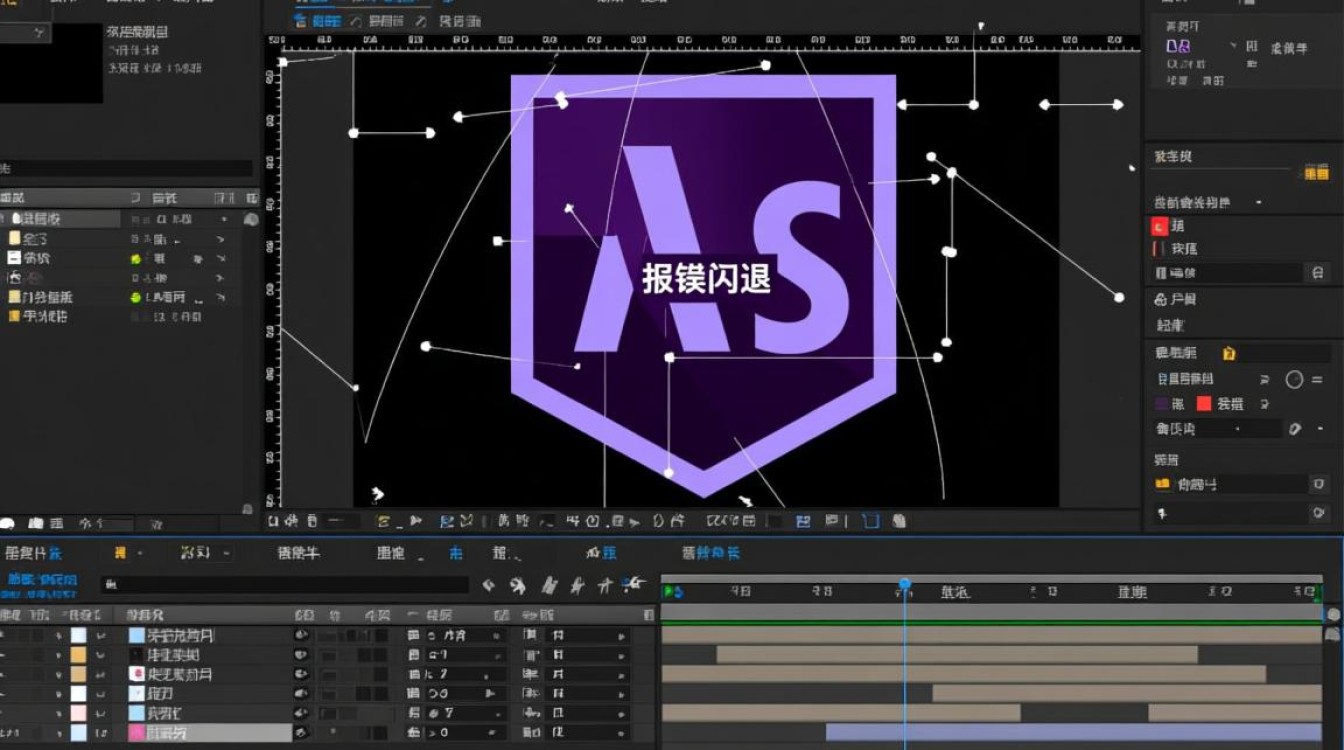Click the speech-bubble icon at the project panel's bottom left
The image size is (1344, 750).
coord(7,523)
